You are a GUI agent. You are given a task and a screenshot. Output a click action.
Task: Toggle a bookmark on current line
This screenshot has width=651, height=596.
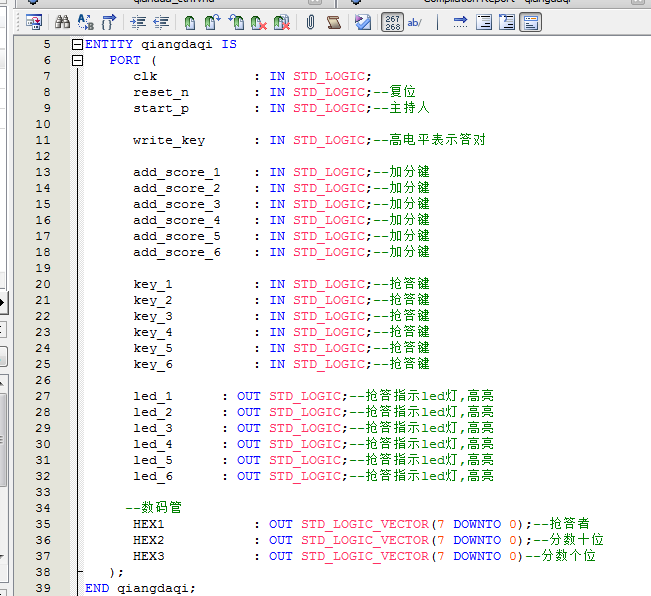click(189, 22)
